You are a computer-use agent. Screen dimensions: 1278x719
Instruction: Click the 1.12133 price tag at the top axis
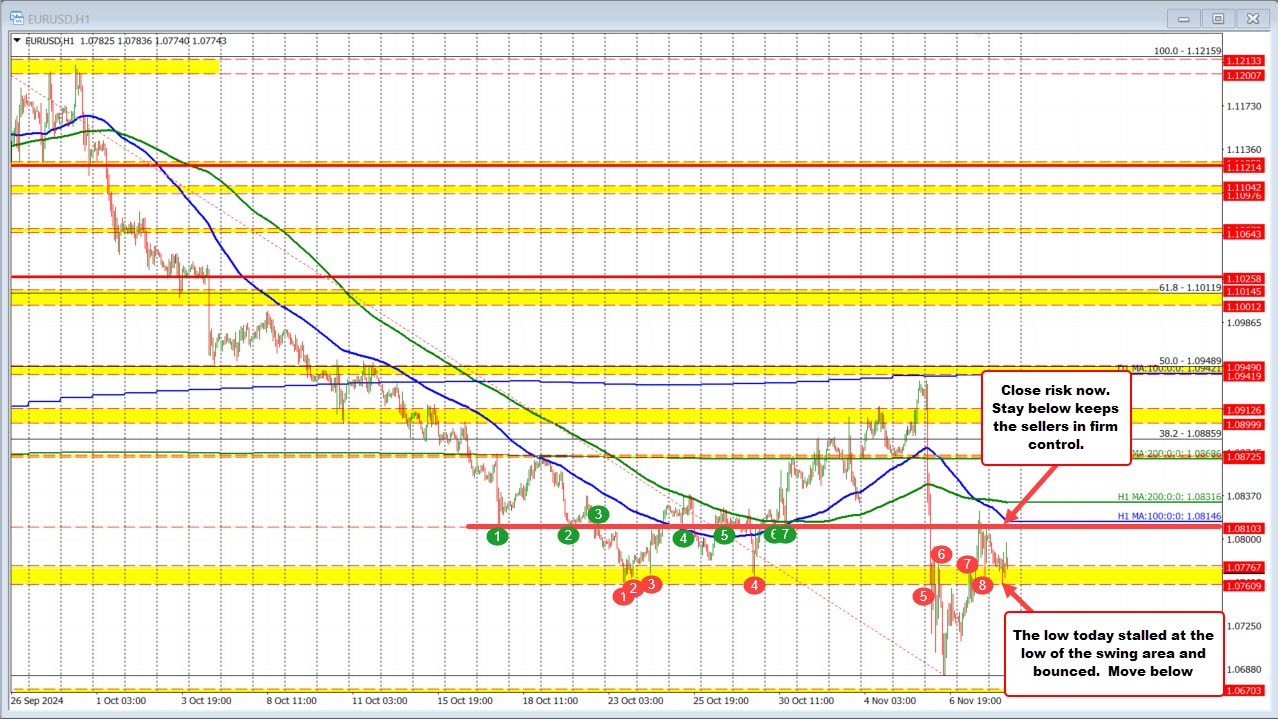pos(1245,61)
